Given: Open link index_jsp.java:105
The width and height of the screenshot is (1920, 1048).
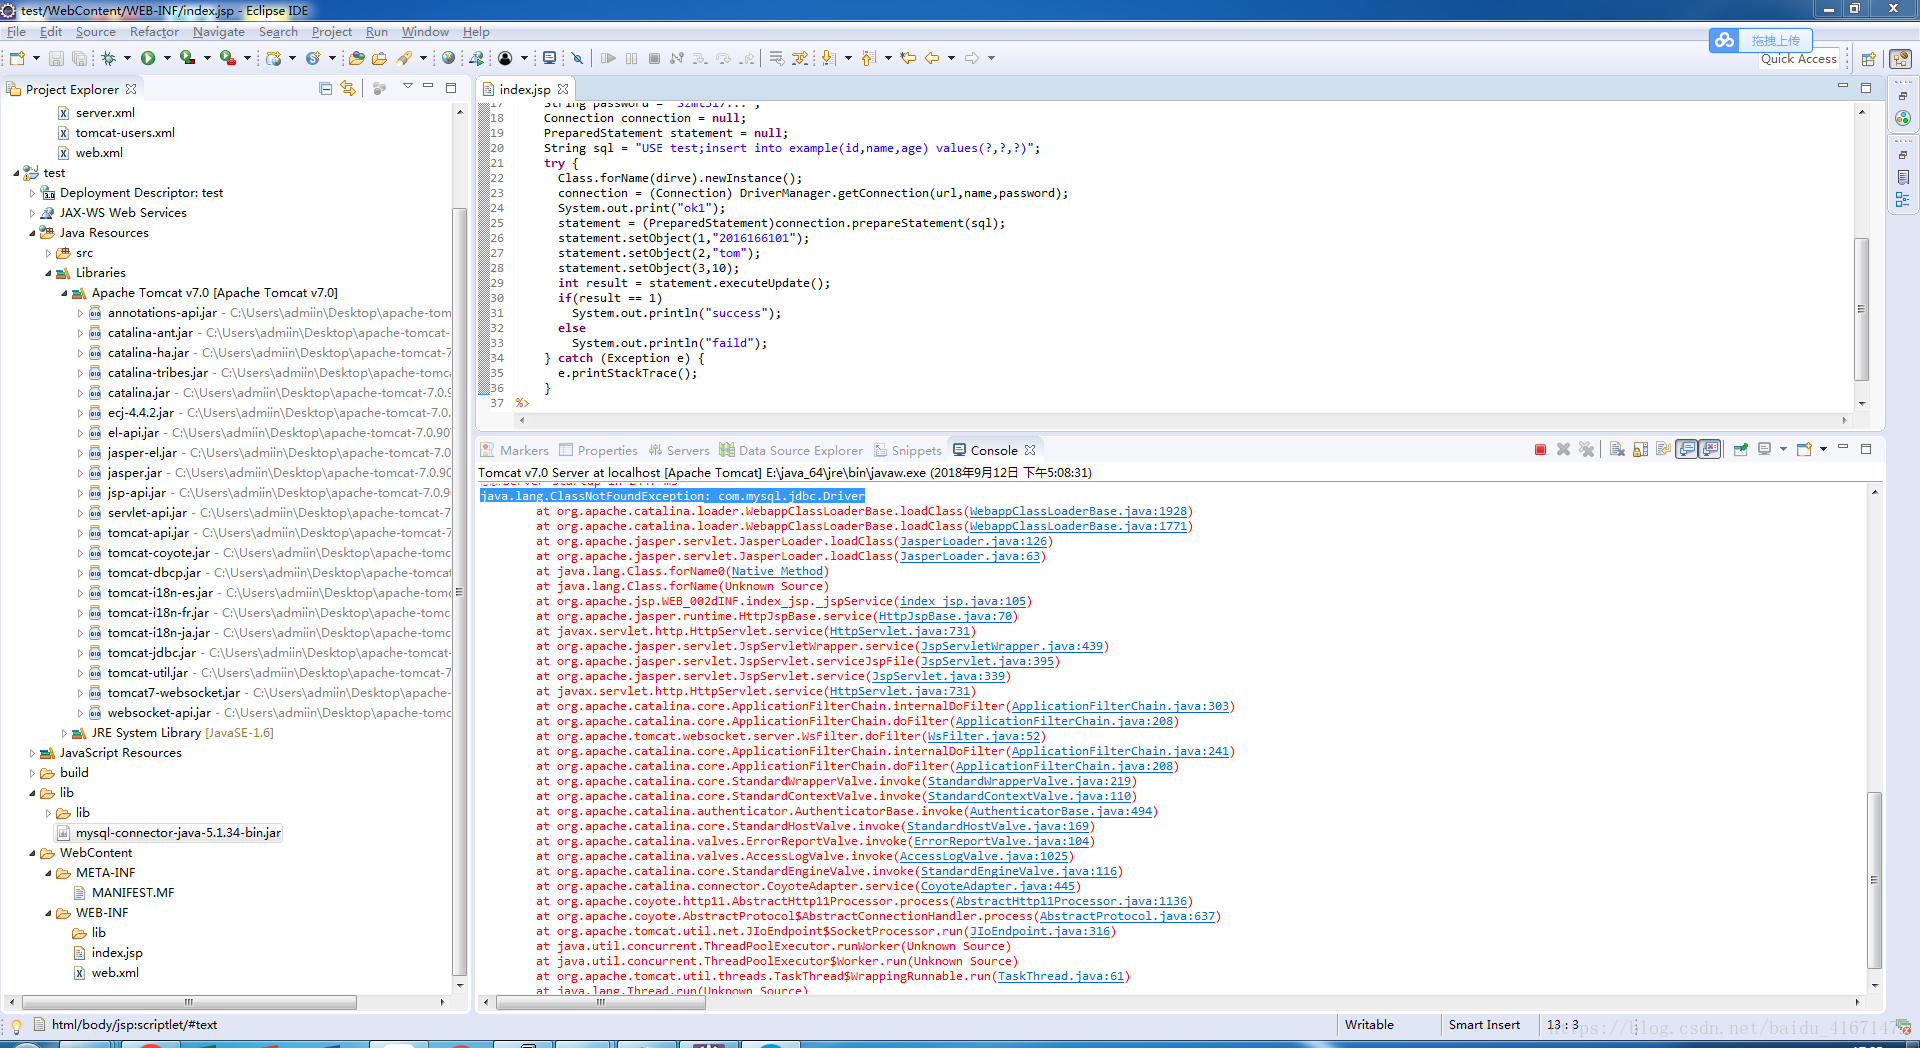Looking at the screenshot, I should point(963,601).
